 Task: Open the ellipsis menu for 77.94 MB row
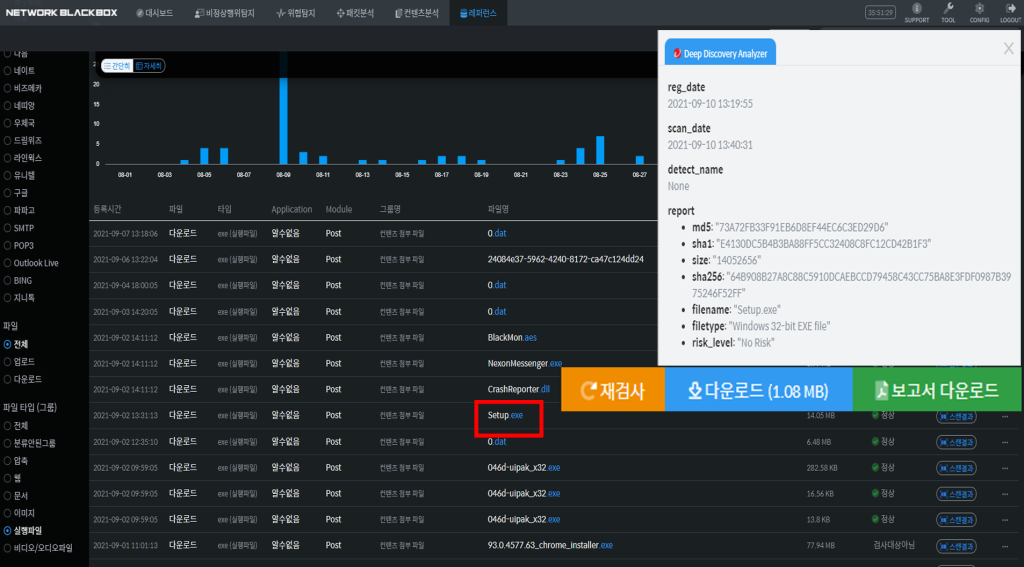click(1005, 545)
